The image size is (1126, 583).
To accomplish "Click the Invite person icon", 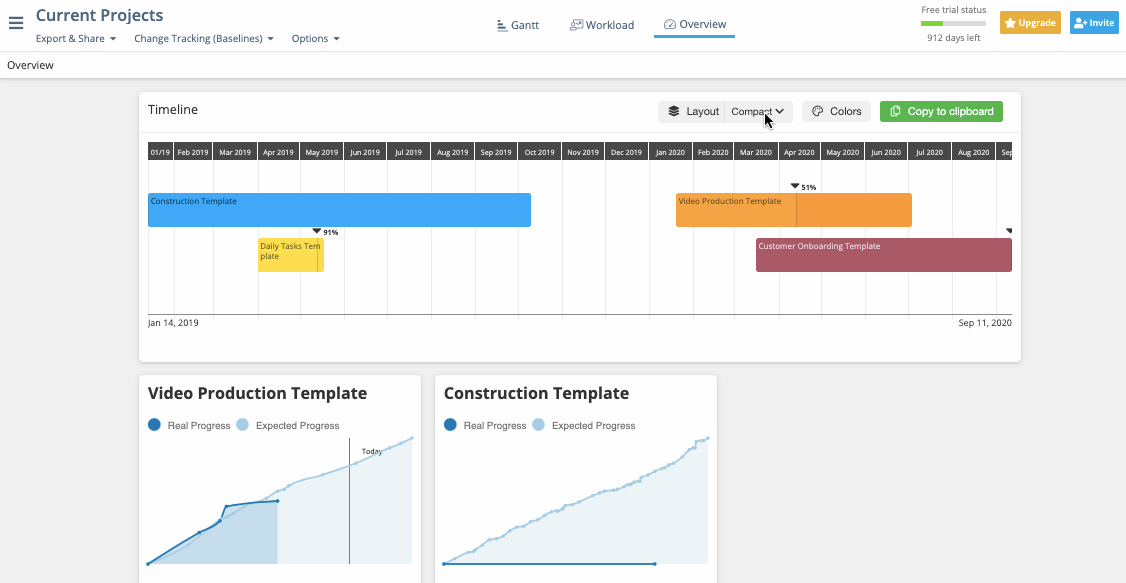I will (1079, 22).
